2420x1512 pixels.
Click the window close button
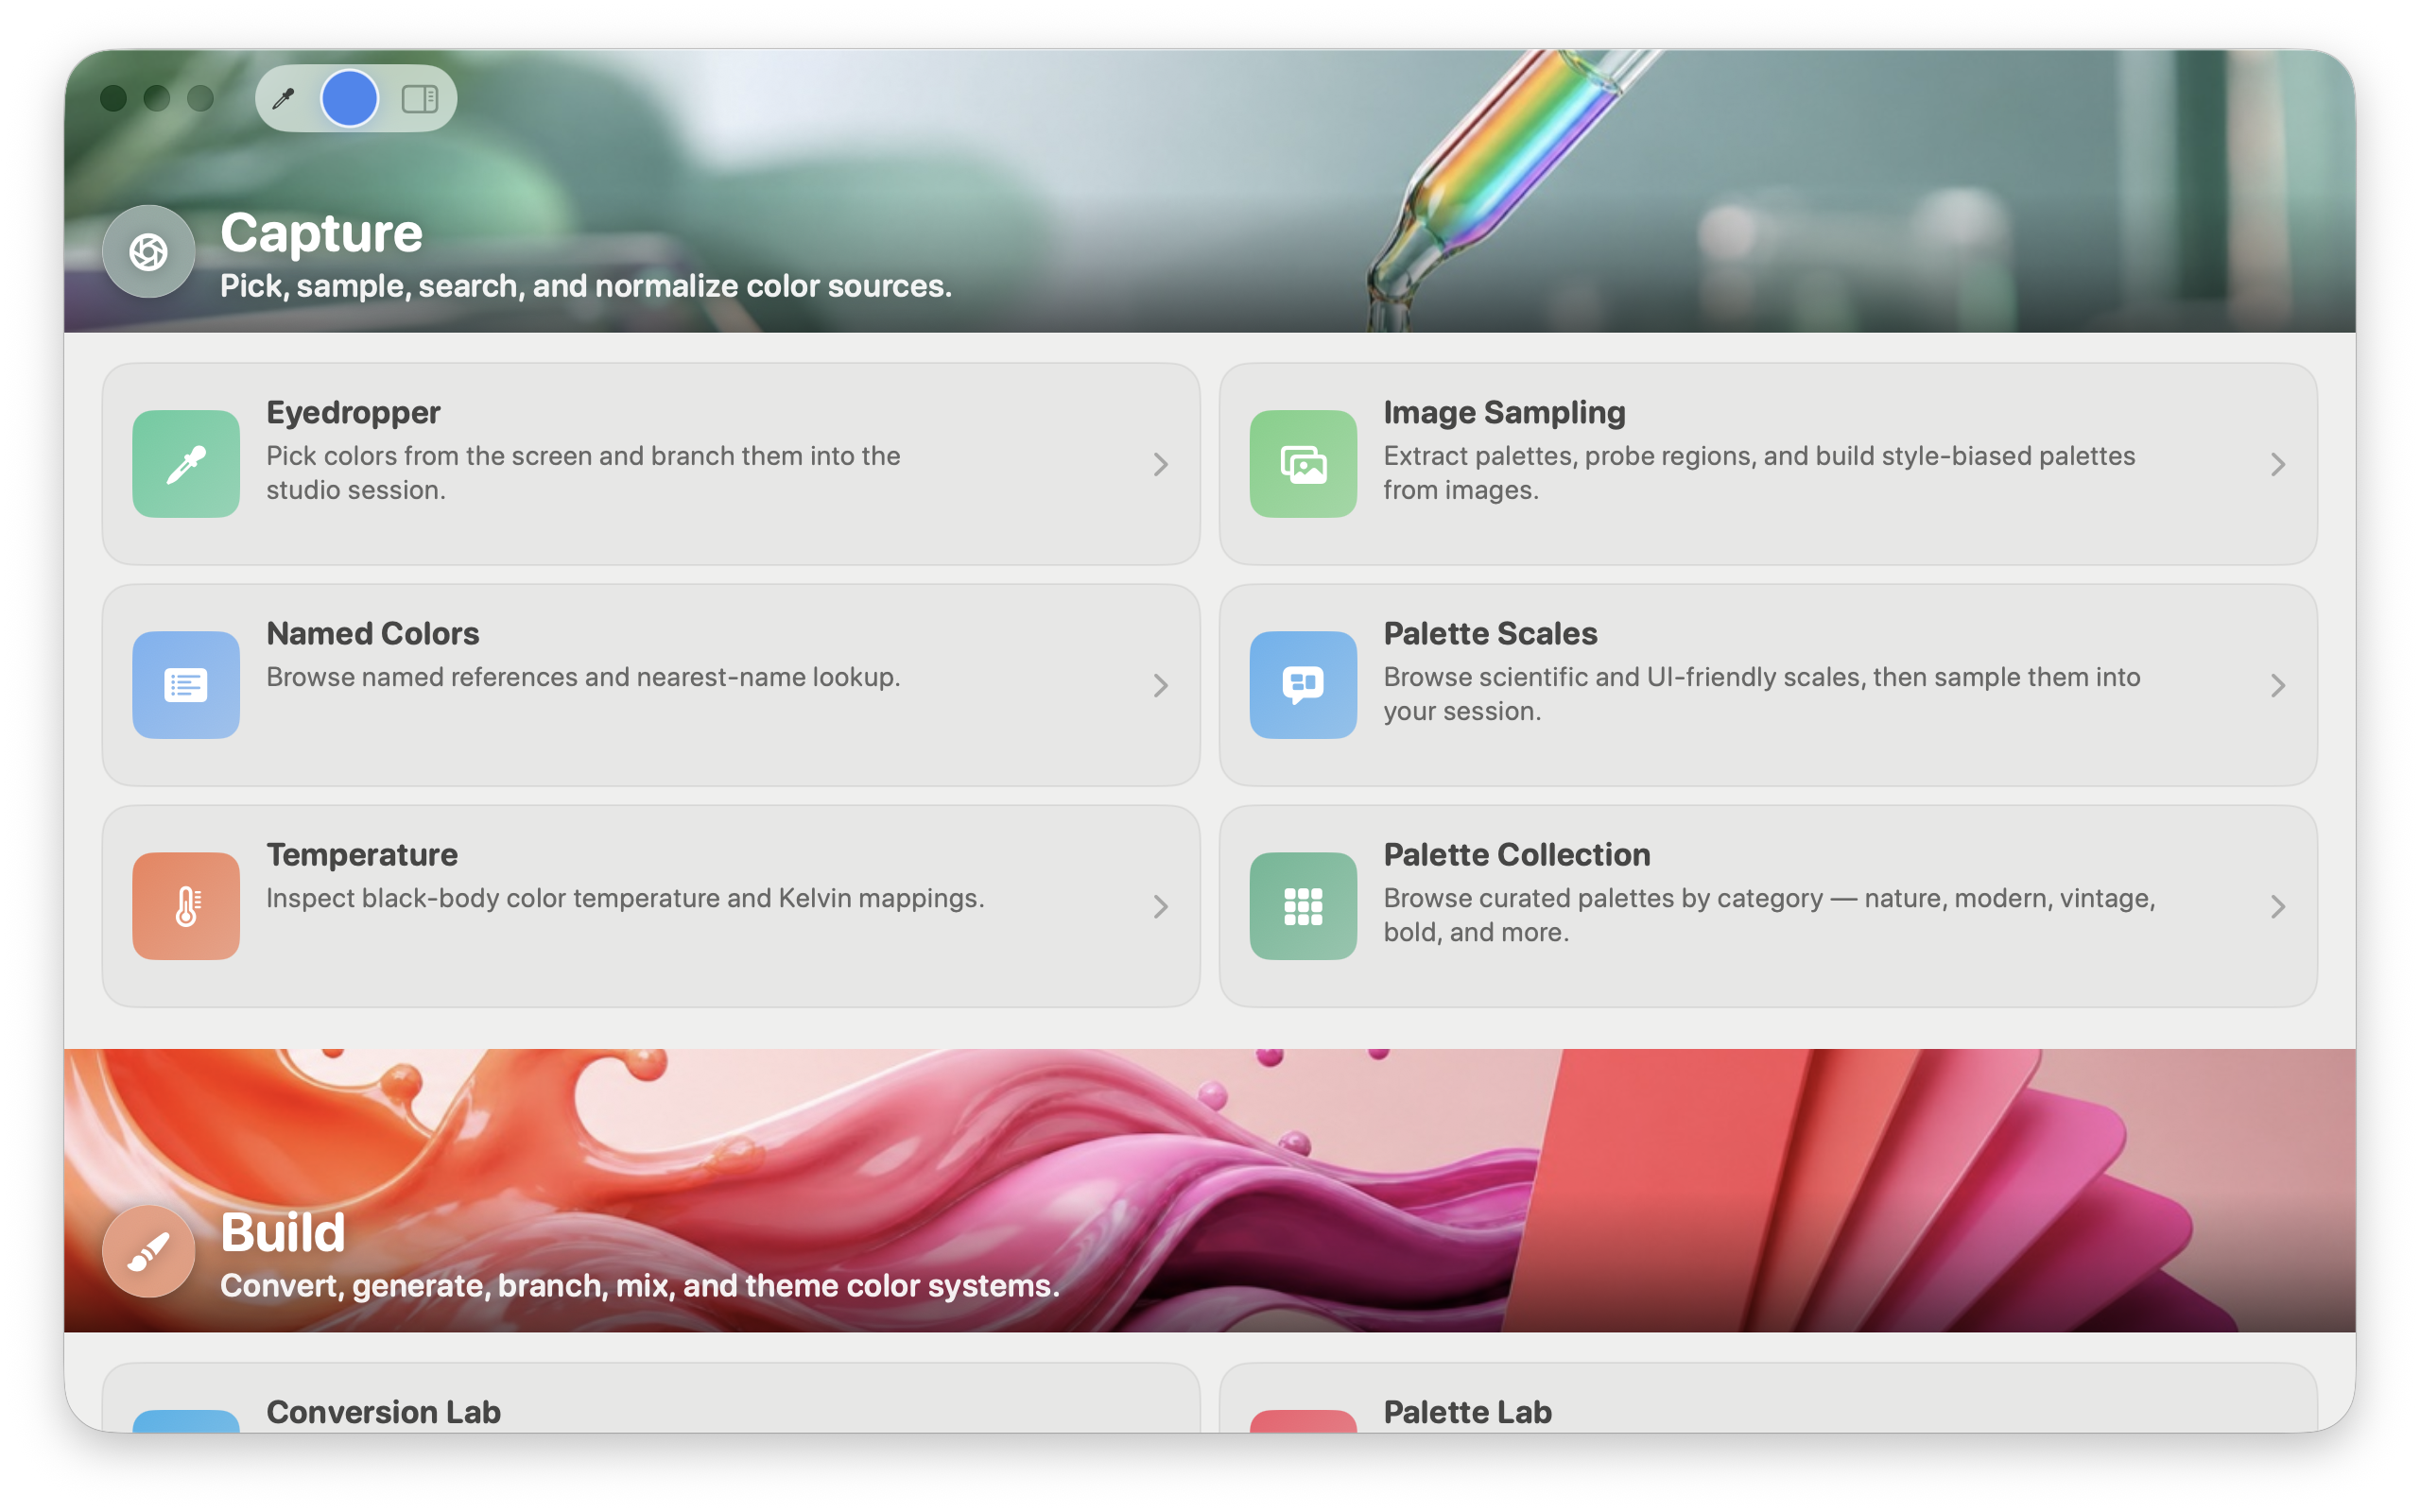tap(113, 98)
